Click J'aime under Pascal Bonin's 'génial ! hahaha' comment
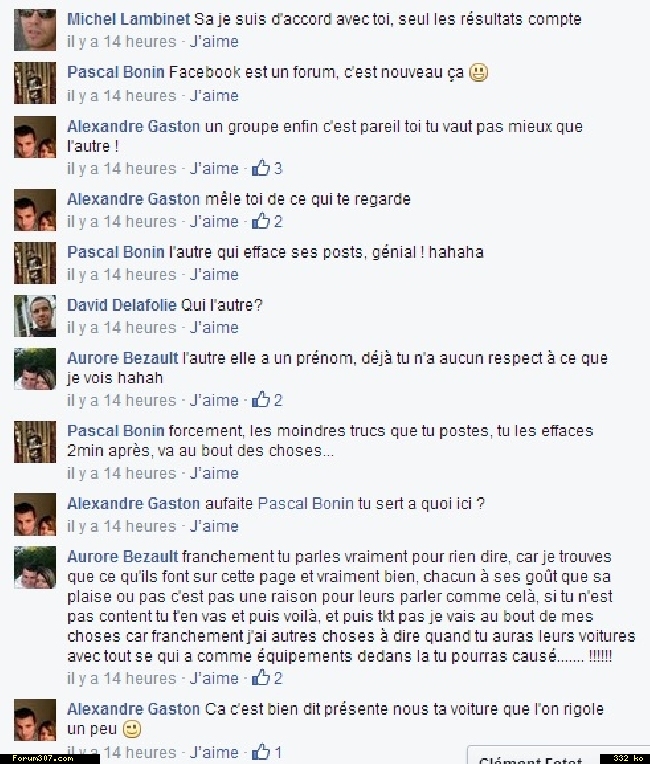The image size is (650, 764). pos(214,274)
